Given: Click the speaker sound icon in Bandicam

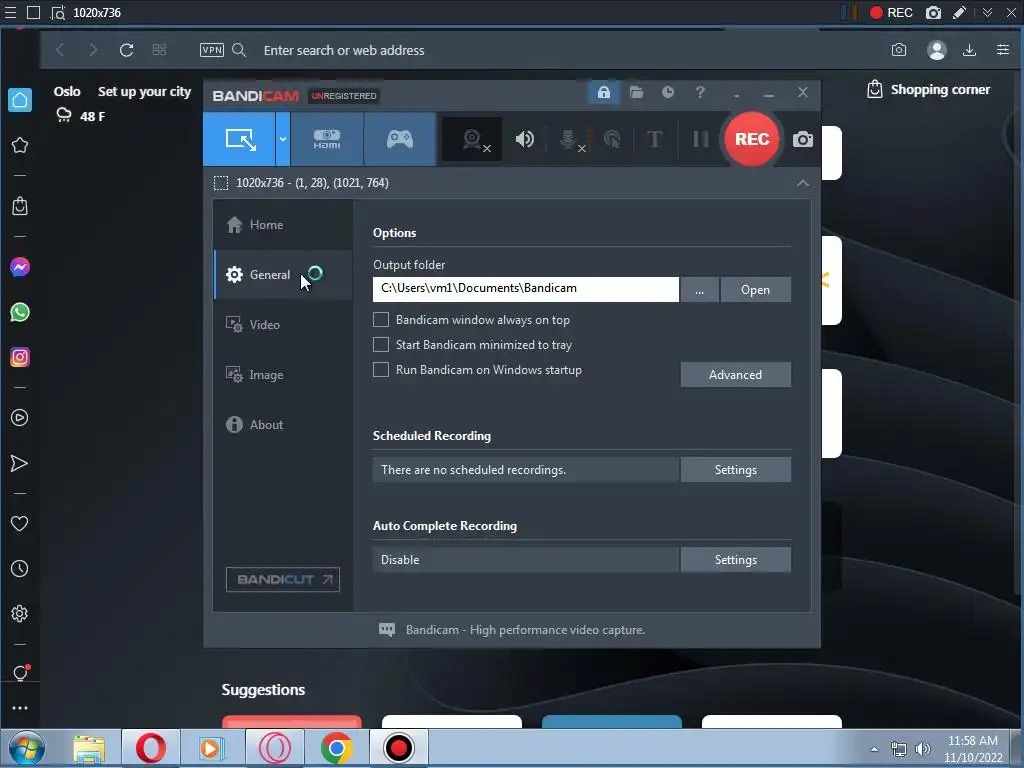Looking at the screenshot, I should [524, 139].
